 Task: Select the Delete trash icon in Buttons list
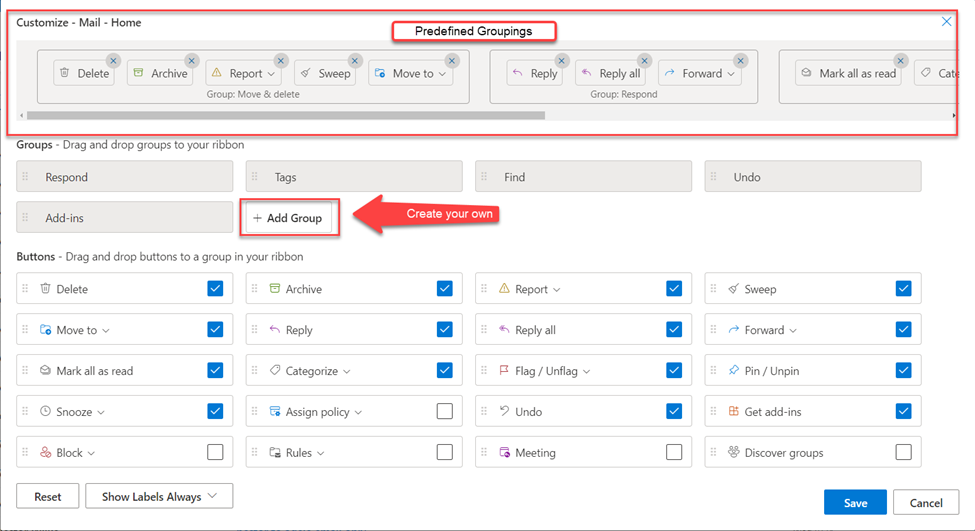point(45,288)
